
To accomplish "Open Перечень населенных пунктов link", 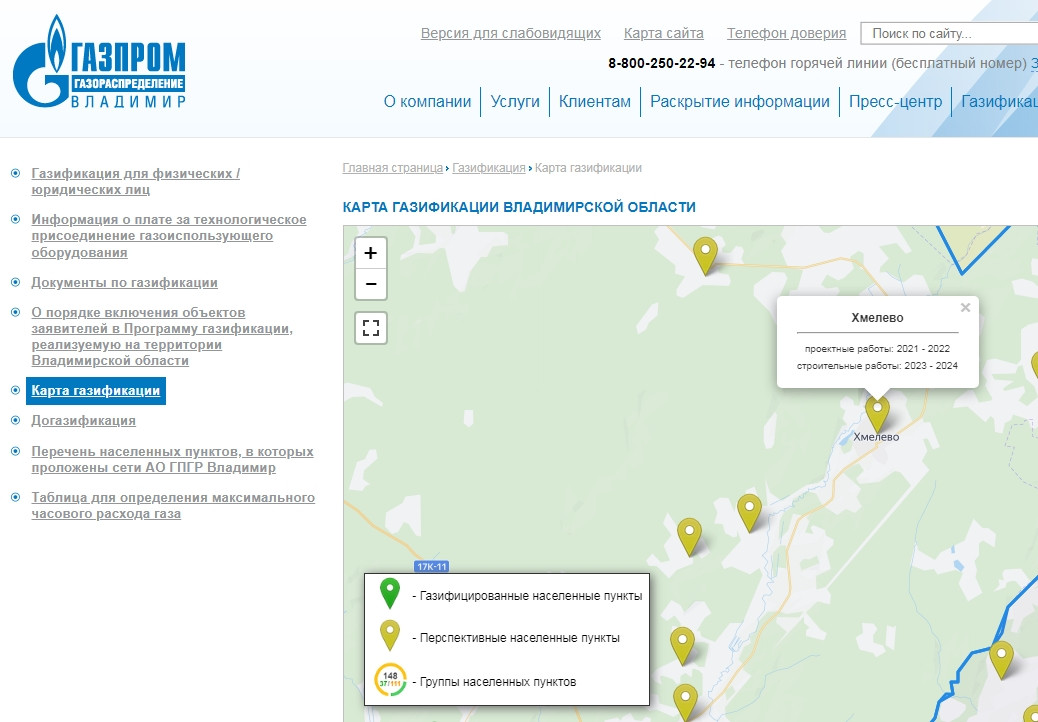I will (172, 459).
